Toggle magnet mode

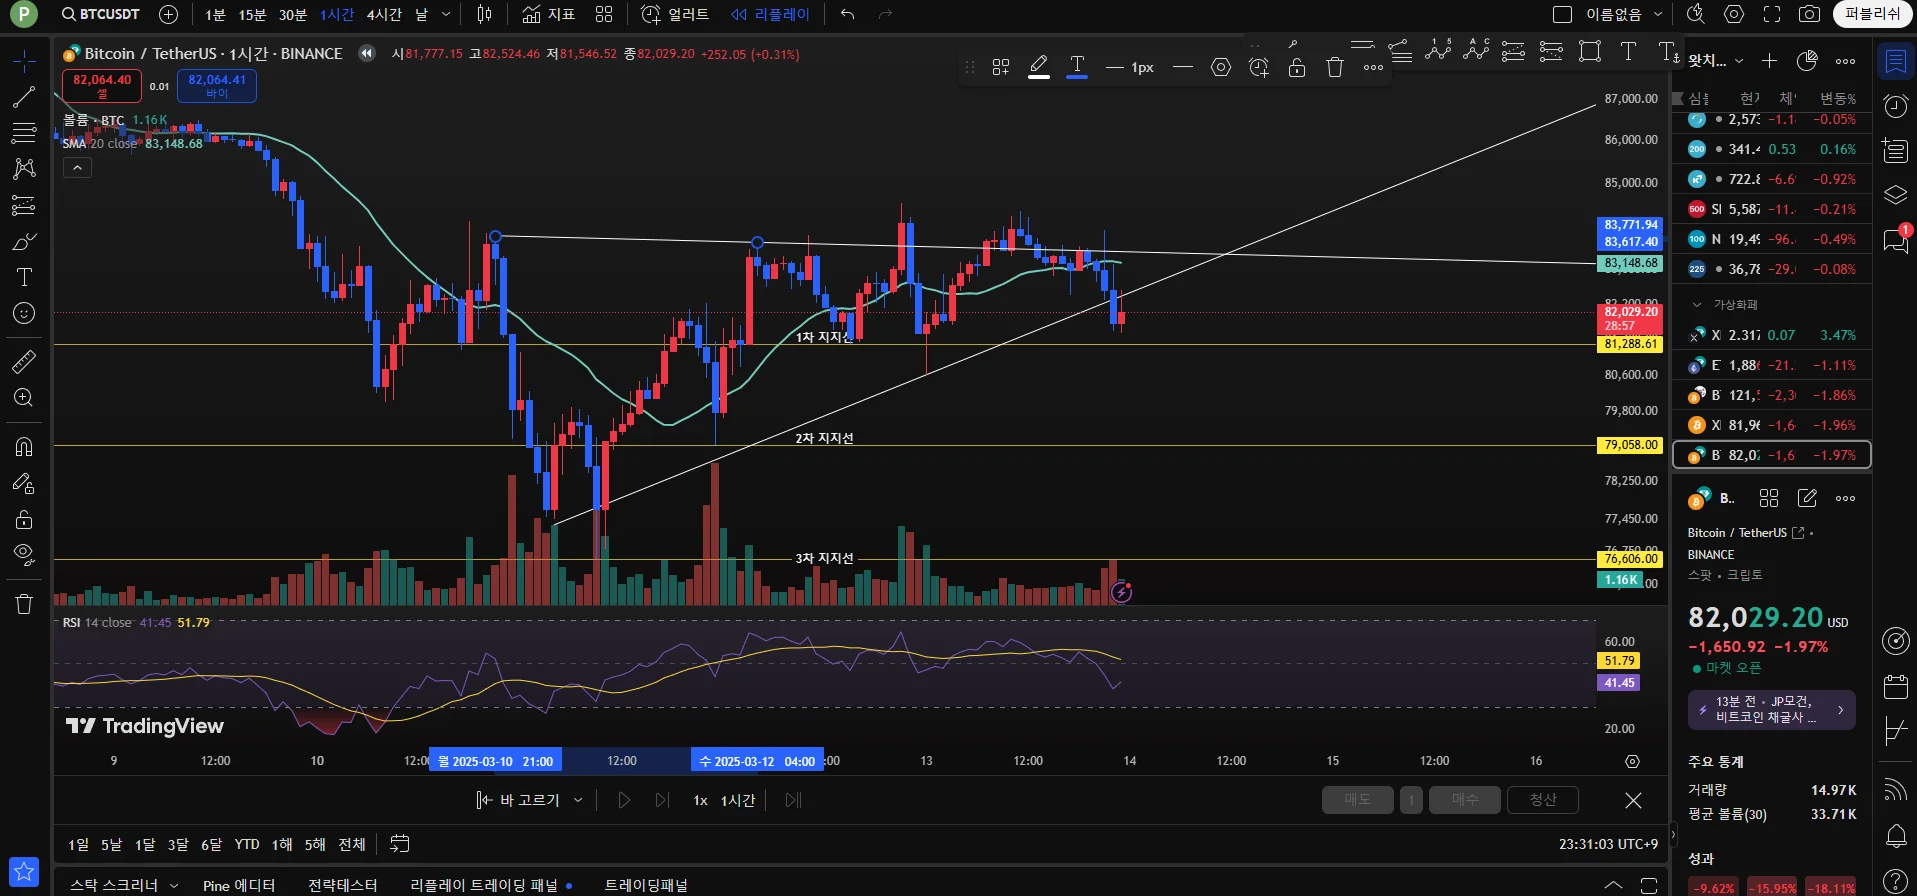[24, 446]
